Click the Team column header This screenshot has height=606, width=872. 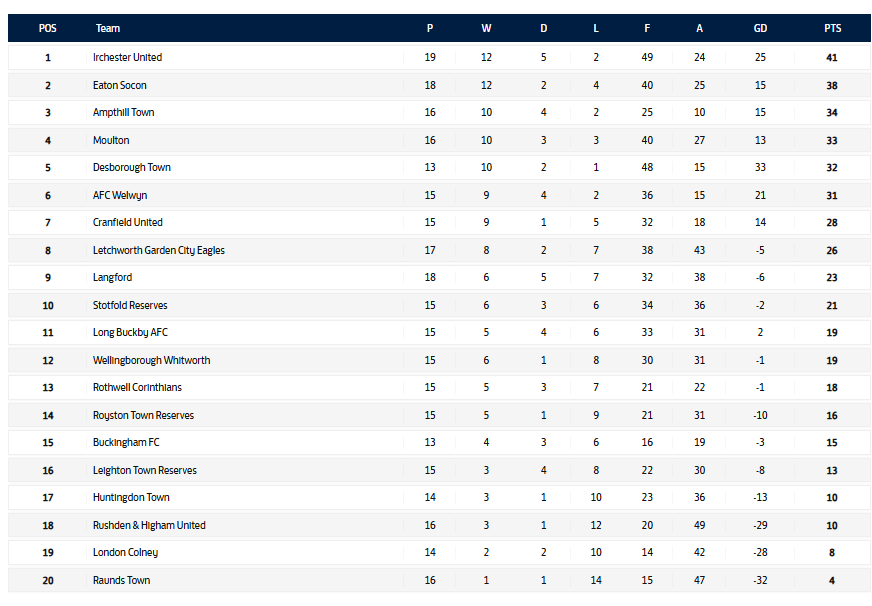(x=108, y=28)
